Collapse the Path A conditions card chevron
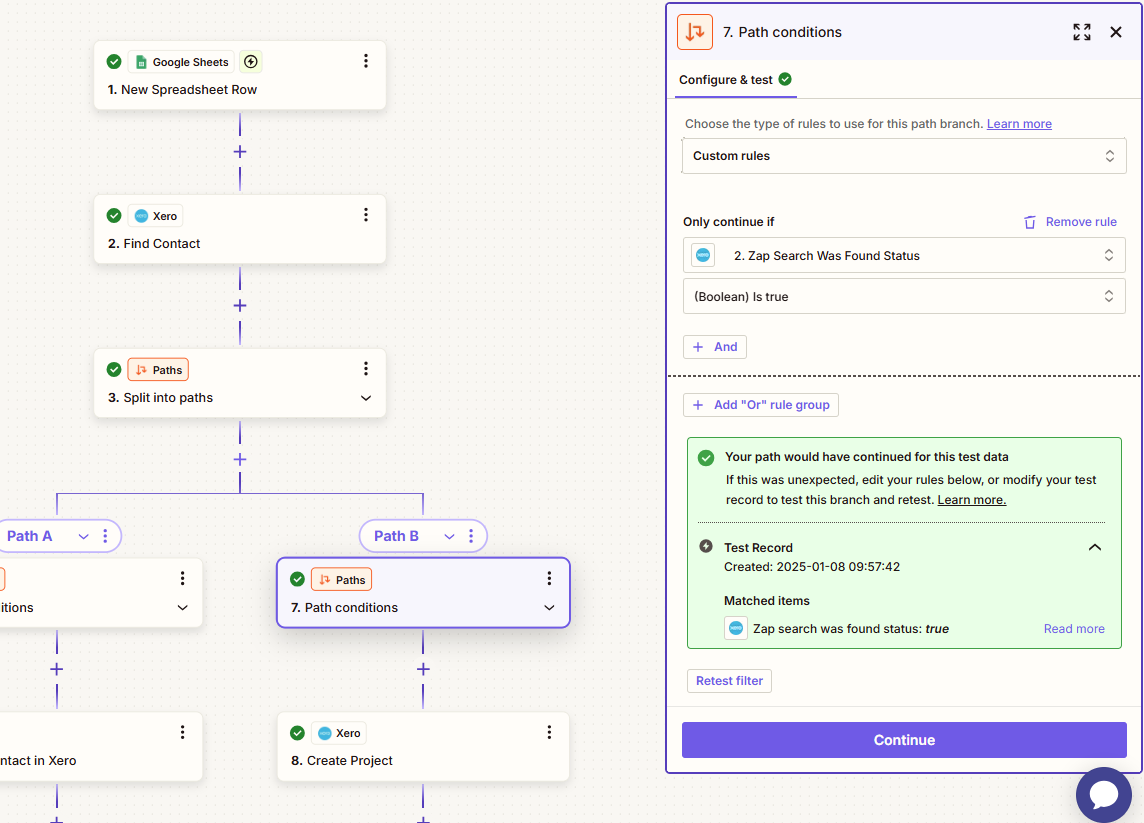This screenshot has width=1144, height=823. tap(182, 608)
